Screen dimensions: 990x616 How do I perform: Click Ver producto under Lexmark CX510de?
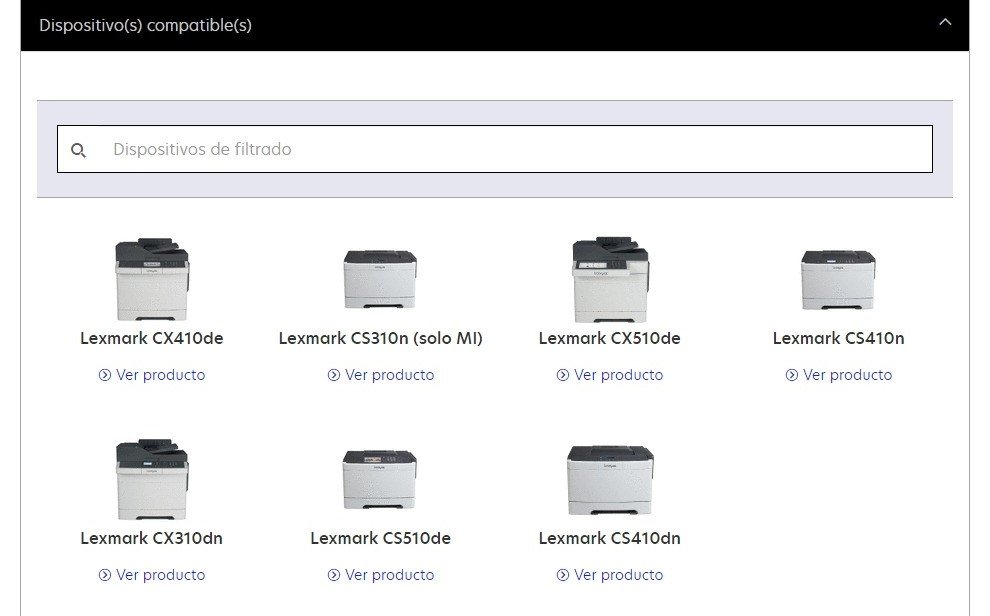pyautogui.click(x=610, y=375)
